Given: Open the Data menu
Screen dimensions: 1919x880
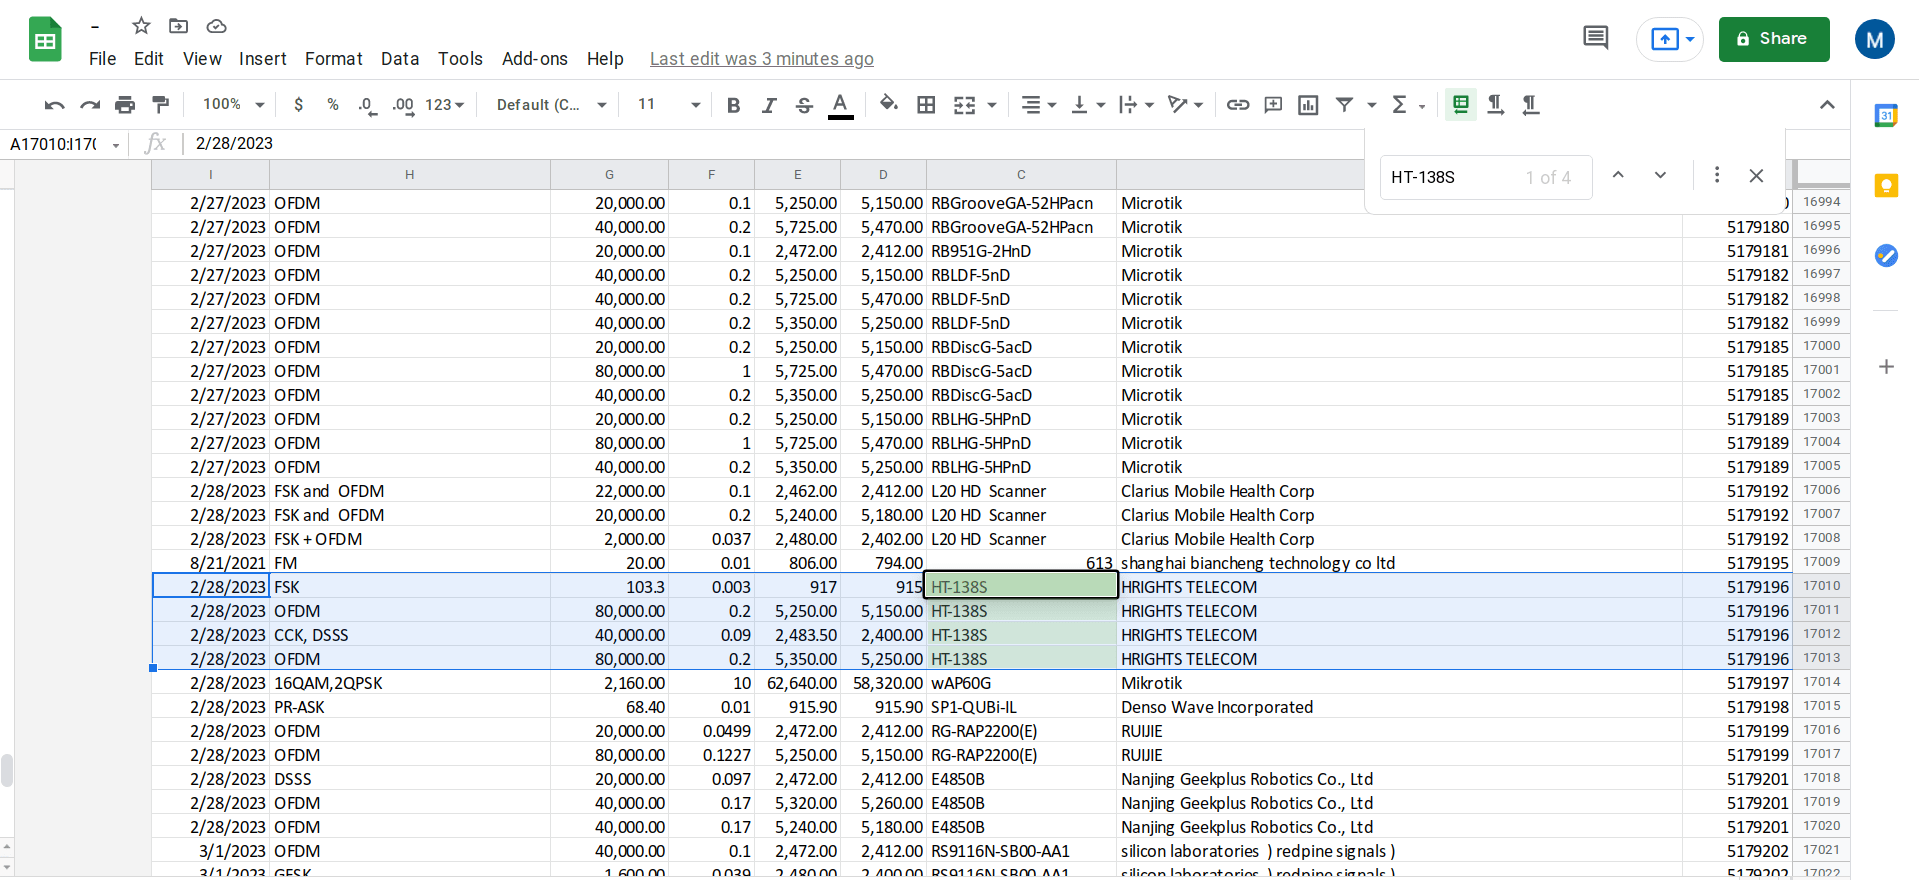Looking at the screenshot, I should click(x=400, y=59).
